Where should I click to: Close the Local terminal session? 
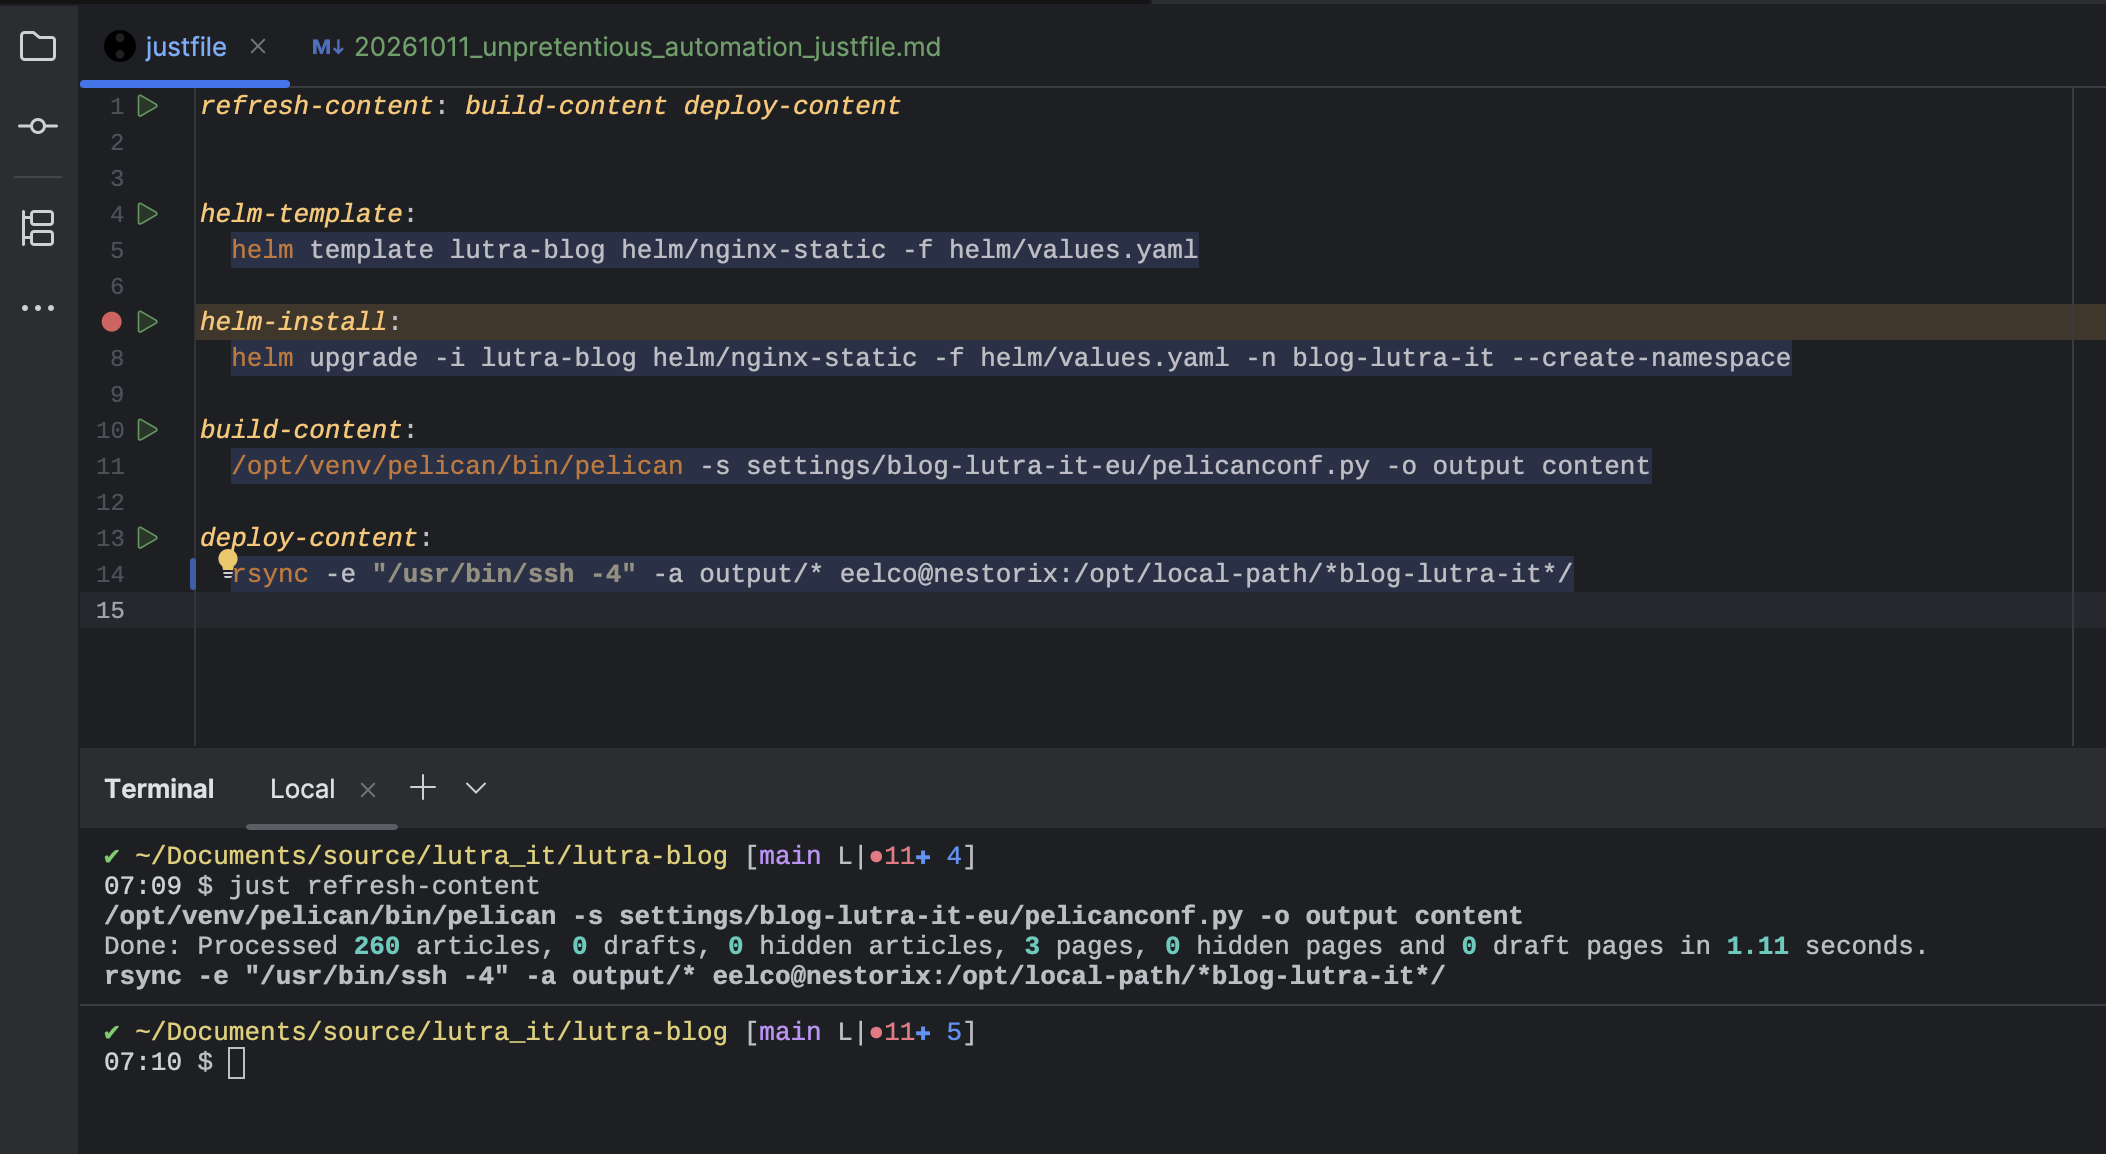(x=368, y=790)
